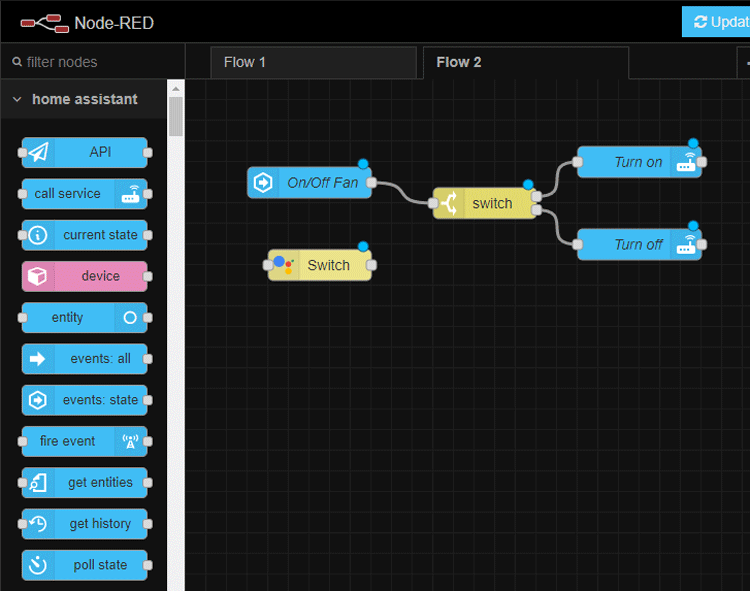Click the Google Assistant icon on Switch node
The width and height of the screenshot is (750, 591).
(x=283, y=265)
